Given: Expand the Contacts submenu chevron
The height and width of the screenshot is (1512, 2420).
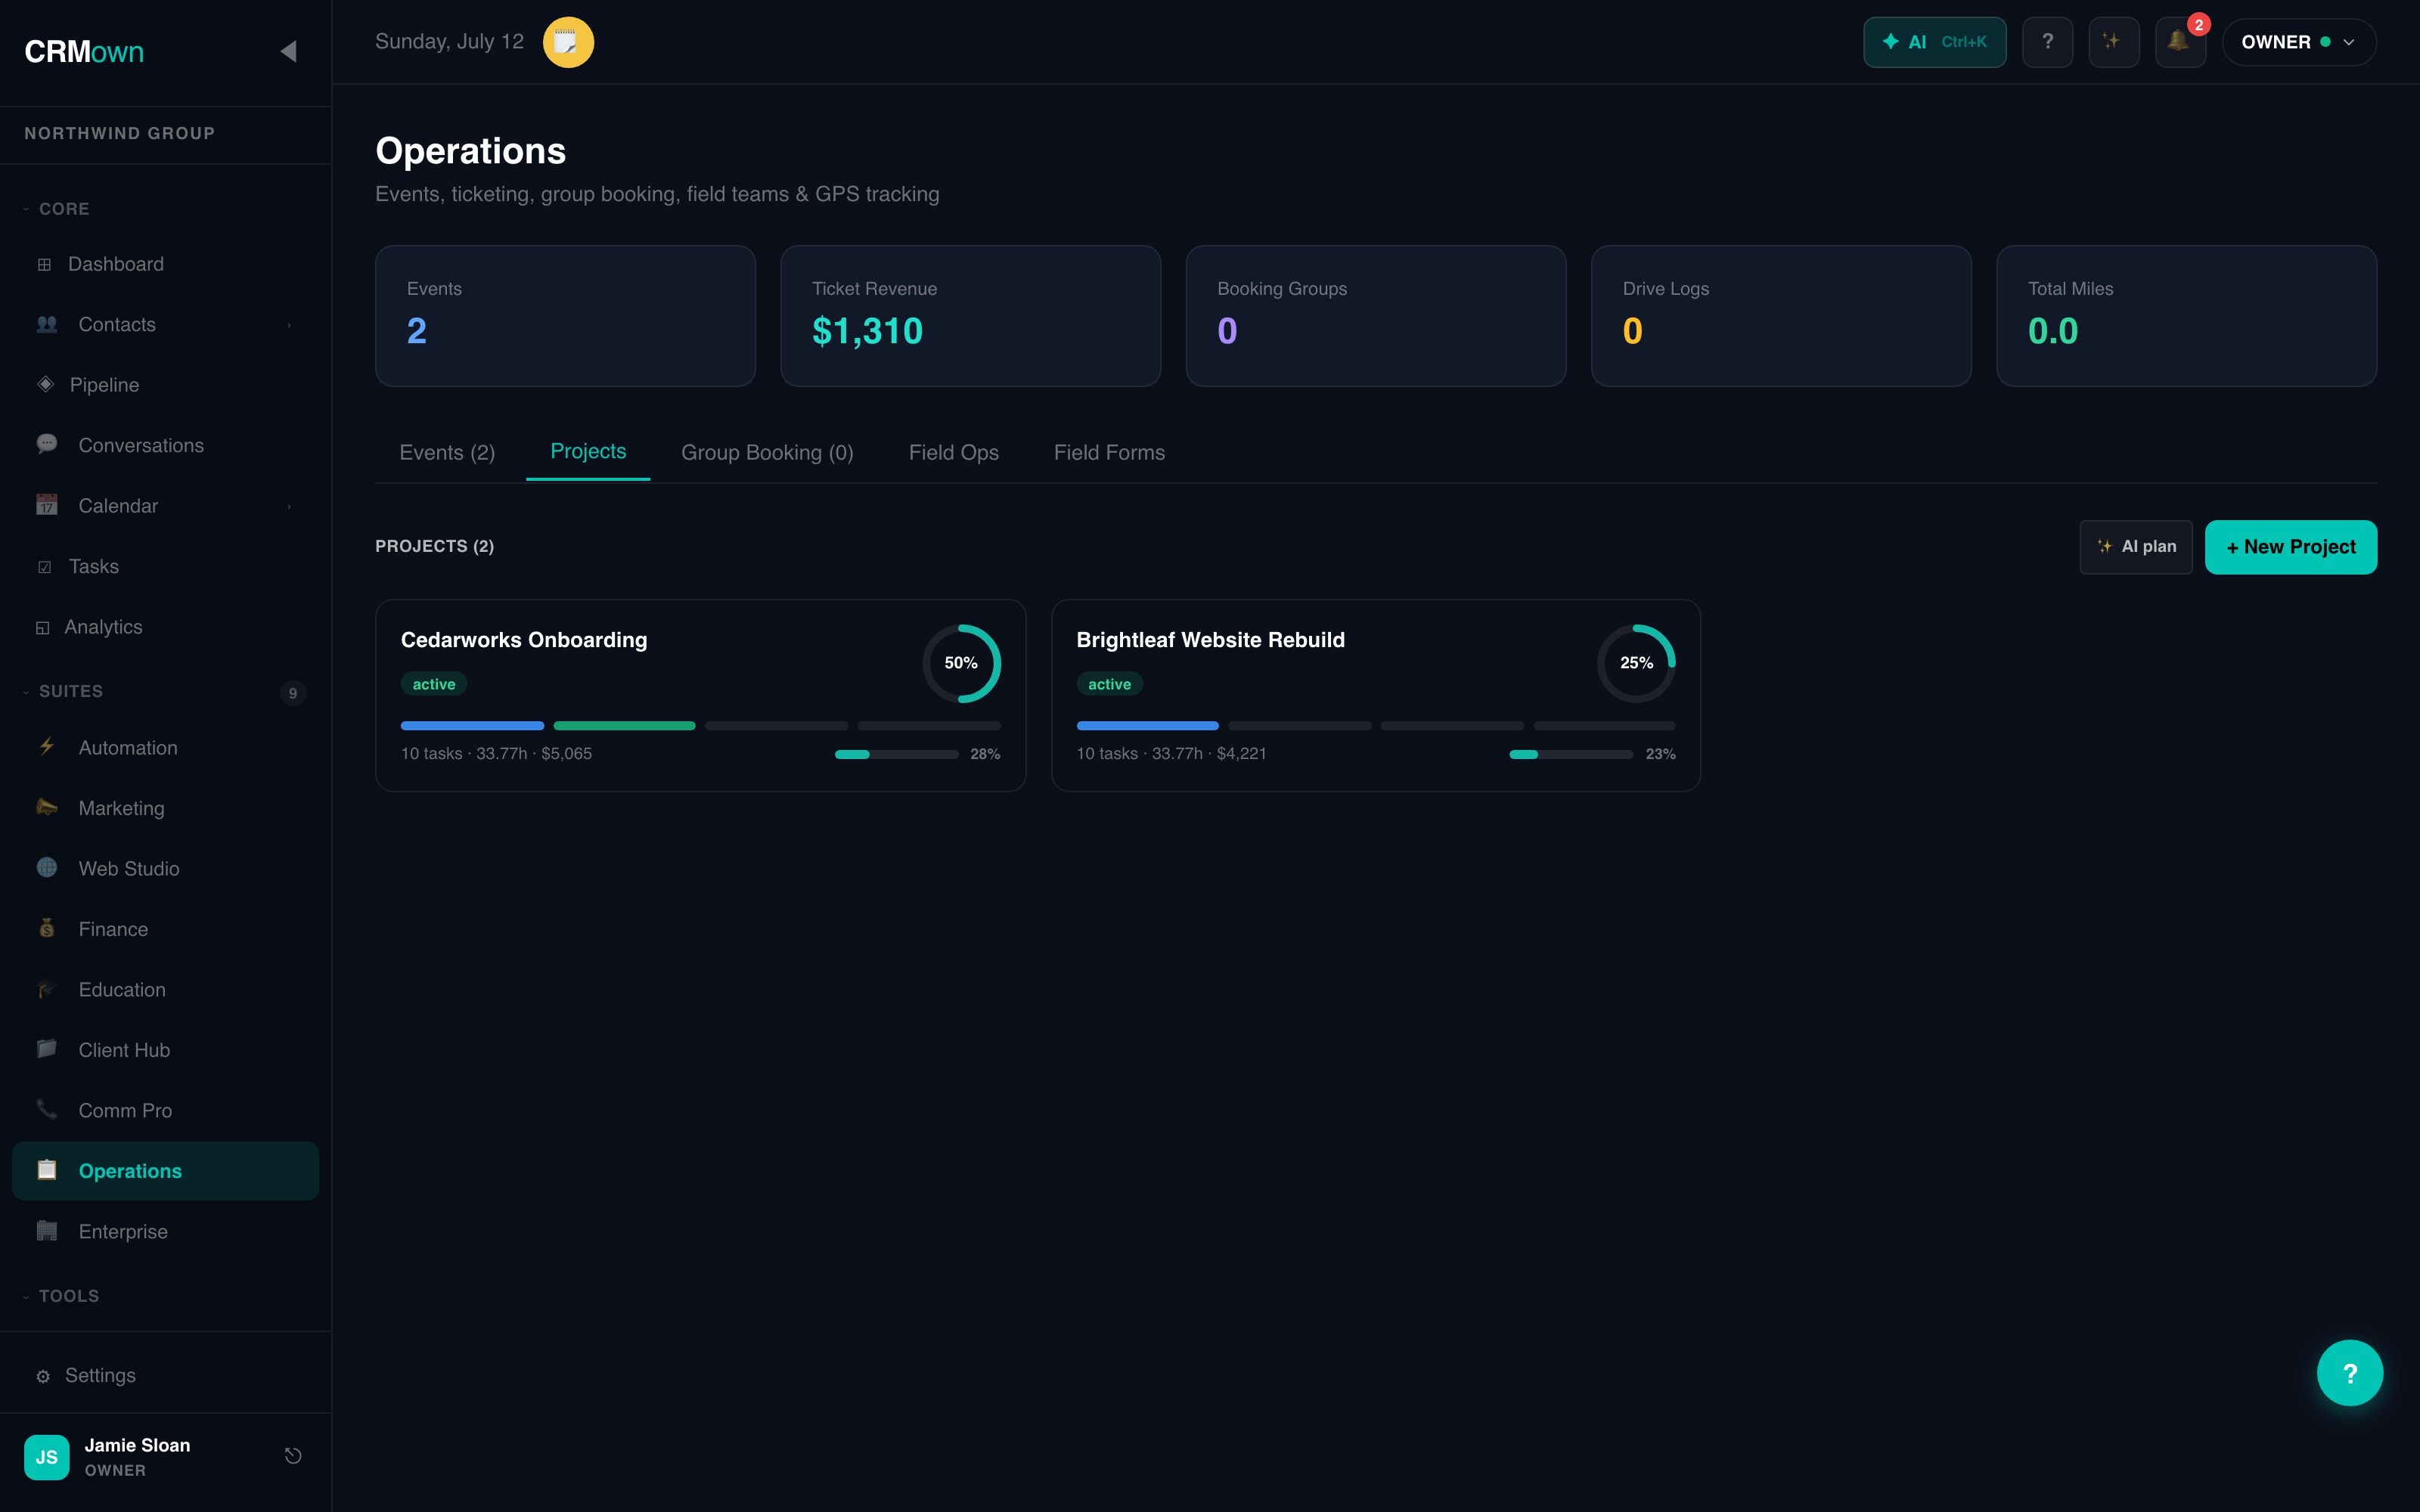Looking at the screenshot, I should pyautogui.click(x=289, y=325).
